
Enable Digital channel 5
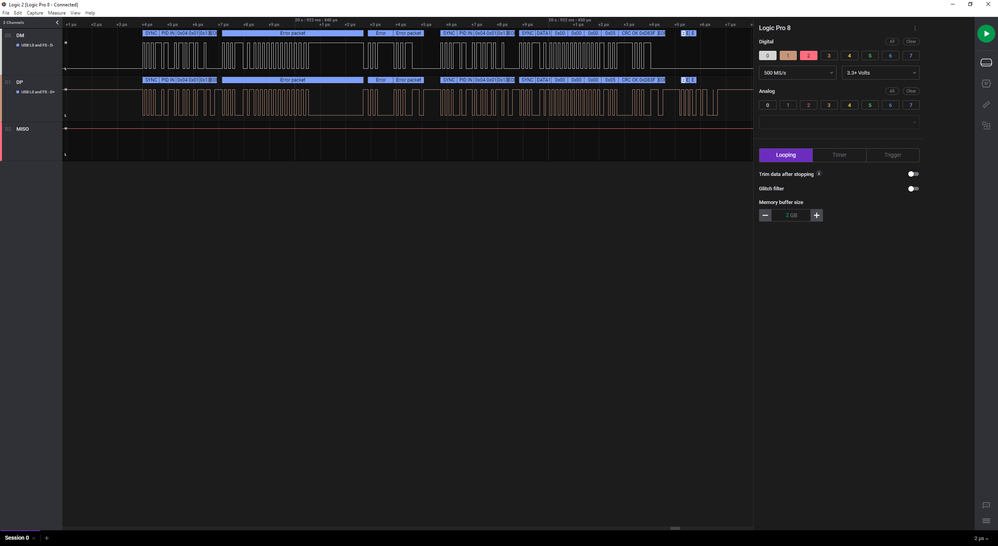870,55
